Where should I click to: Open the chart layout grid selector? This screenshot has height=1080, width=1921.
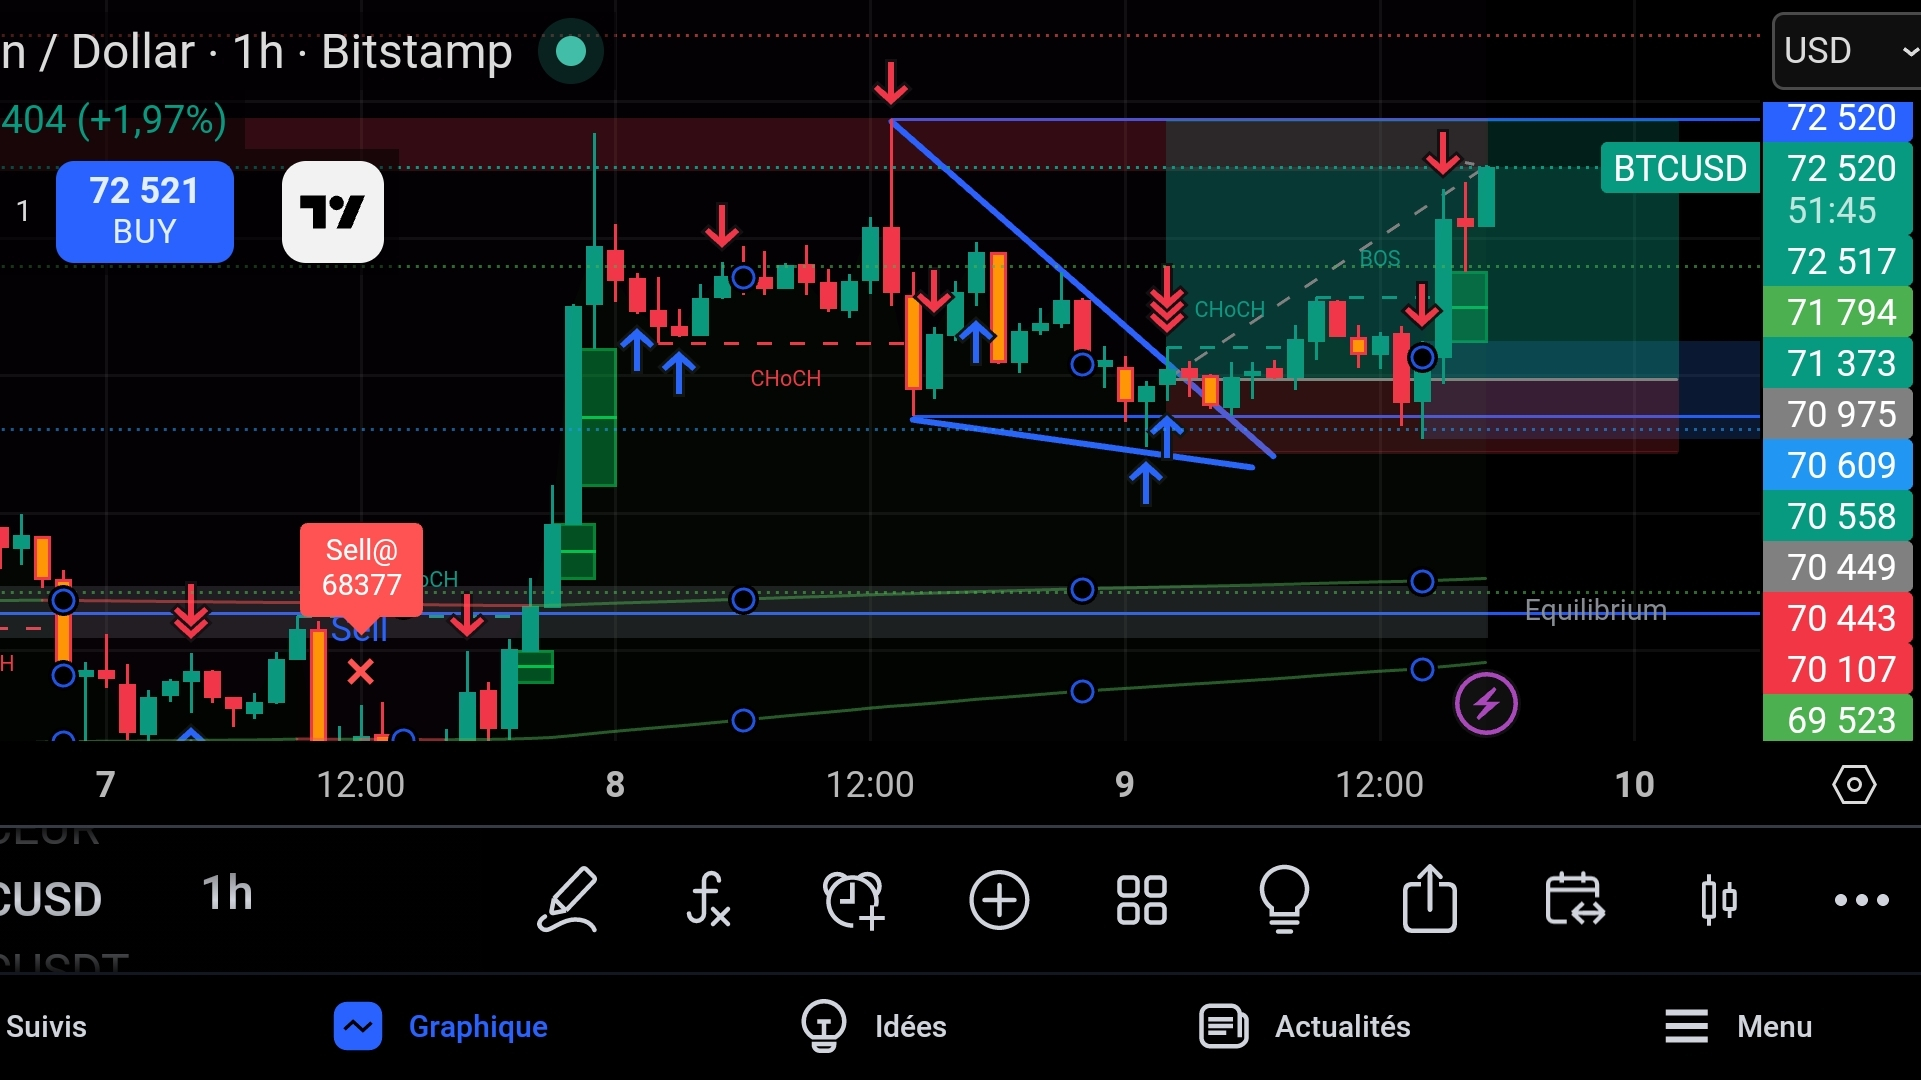(x=1141, y=899)
